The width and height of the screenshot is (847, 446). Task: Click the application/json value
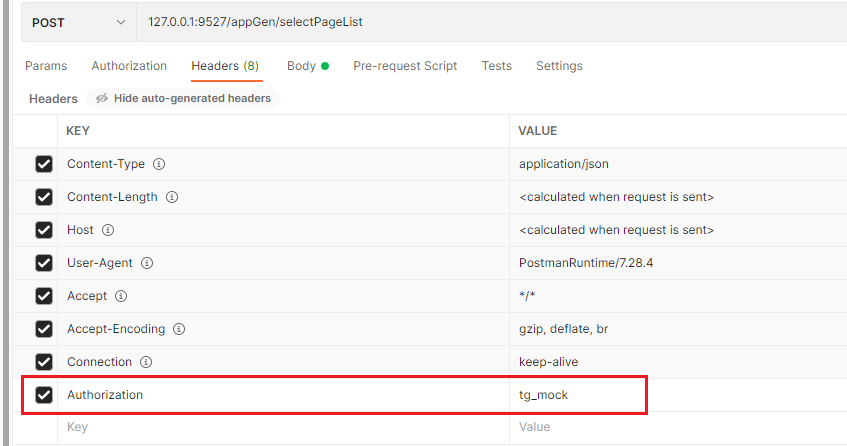pyautogui.click(x=563, y=164)
